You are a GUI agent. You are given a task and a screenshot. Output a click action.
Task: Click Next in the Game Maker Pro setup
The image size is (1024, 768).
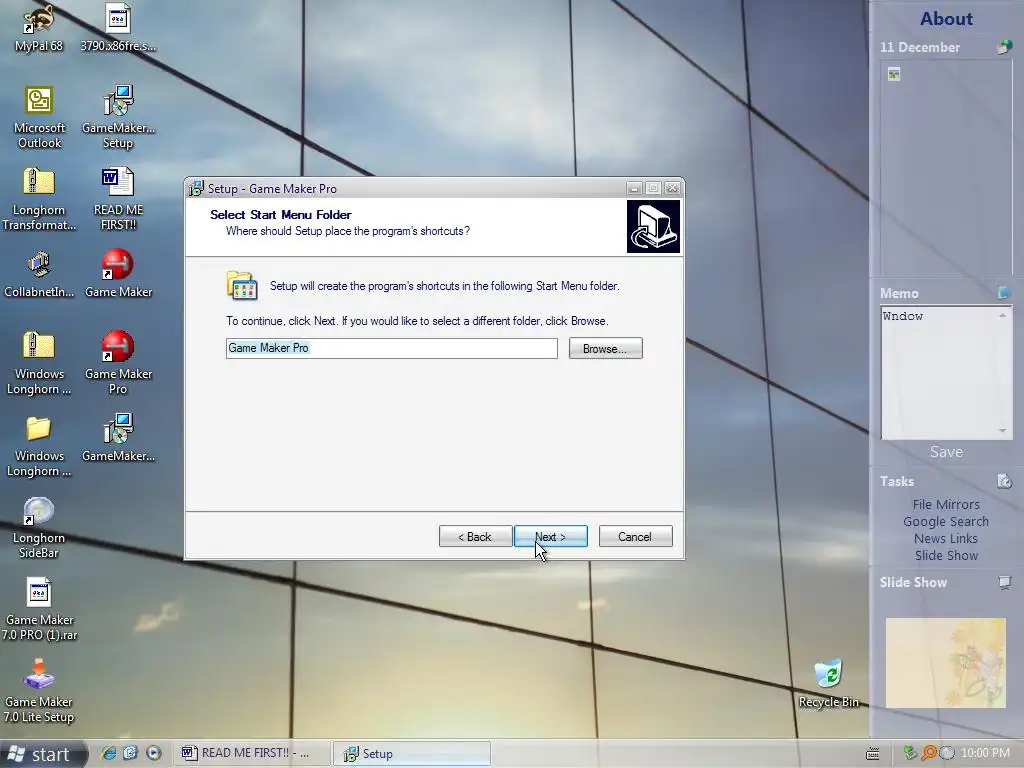551,536
